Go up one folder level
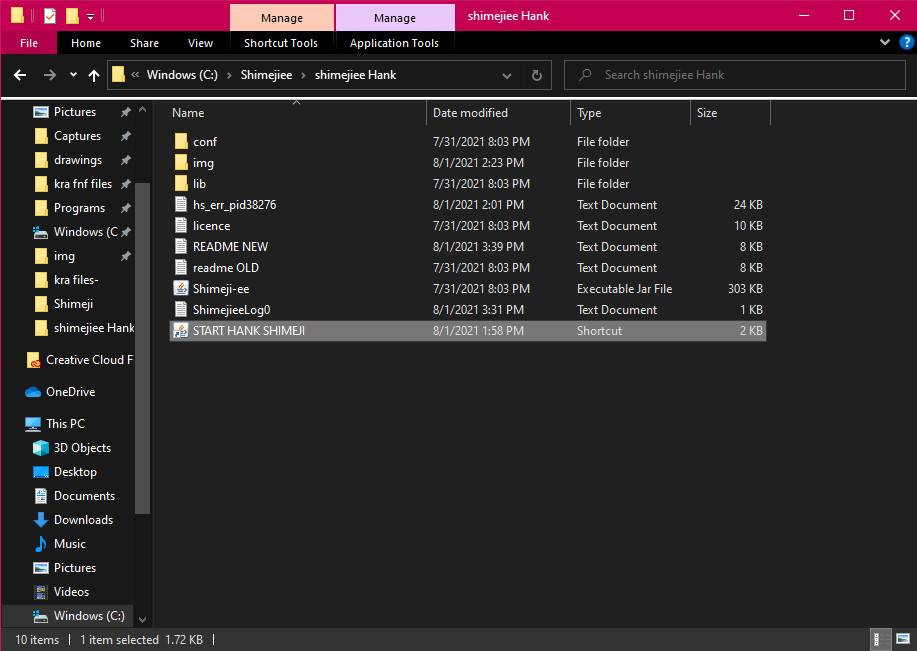 (94, 75)
